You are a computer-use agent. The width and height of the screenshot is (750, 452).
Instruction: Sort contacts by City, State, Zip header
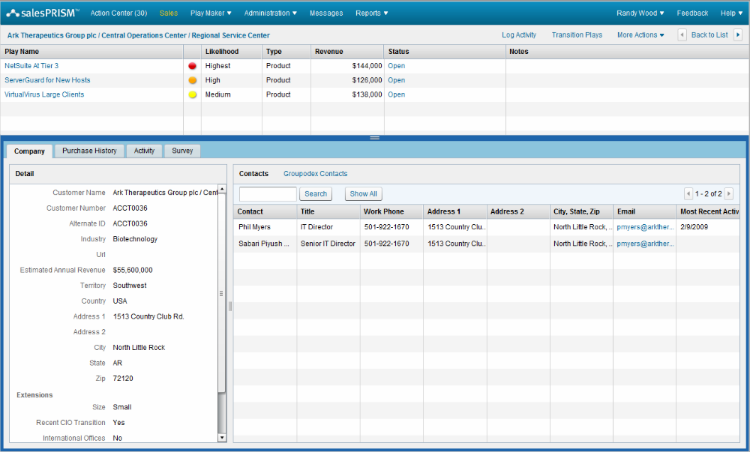[581, 211]
